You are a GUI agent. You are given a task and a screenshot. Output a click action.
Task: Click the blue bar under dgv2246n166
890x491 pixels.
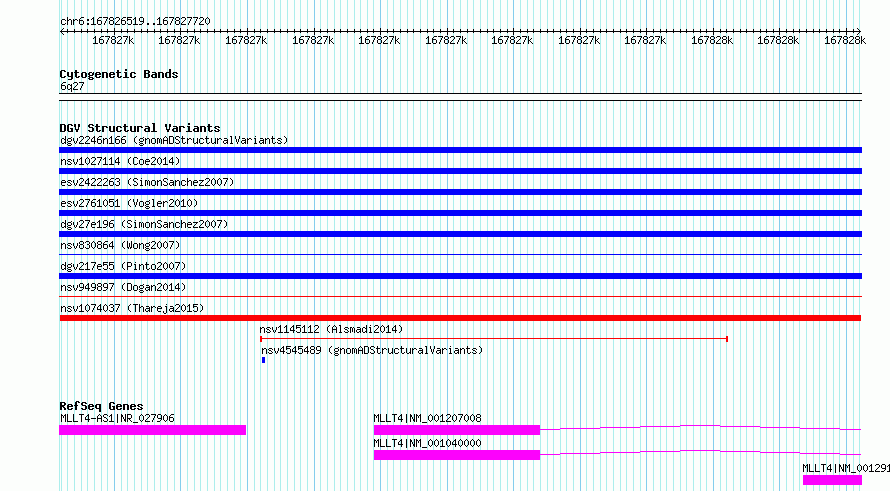point(460,150)
